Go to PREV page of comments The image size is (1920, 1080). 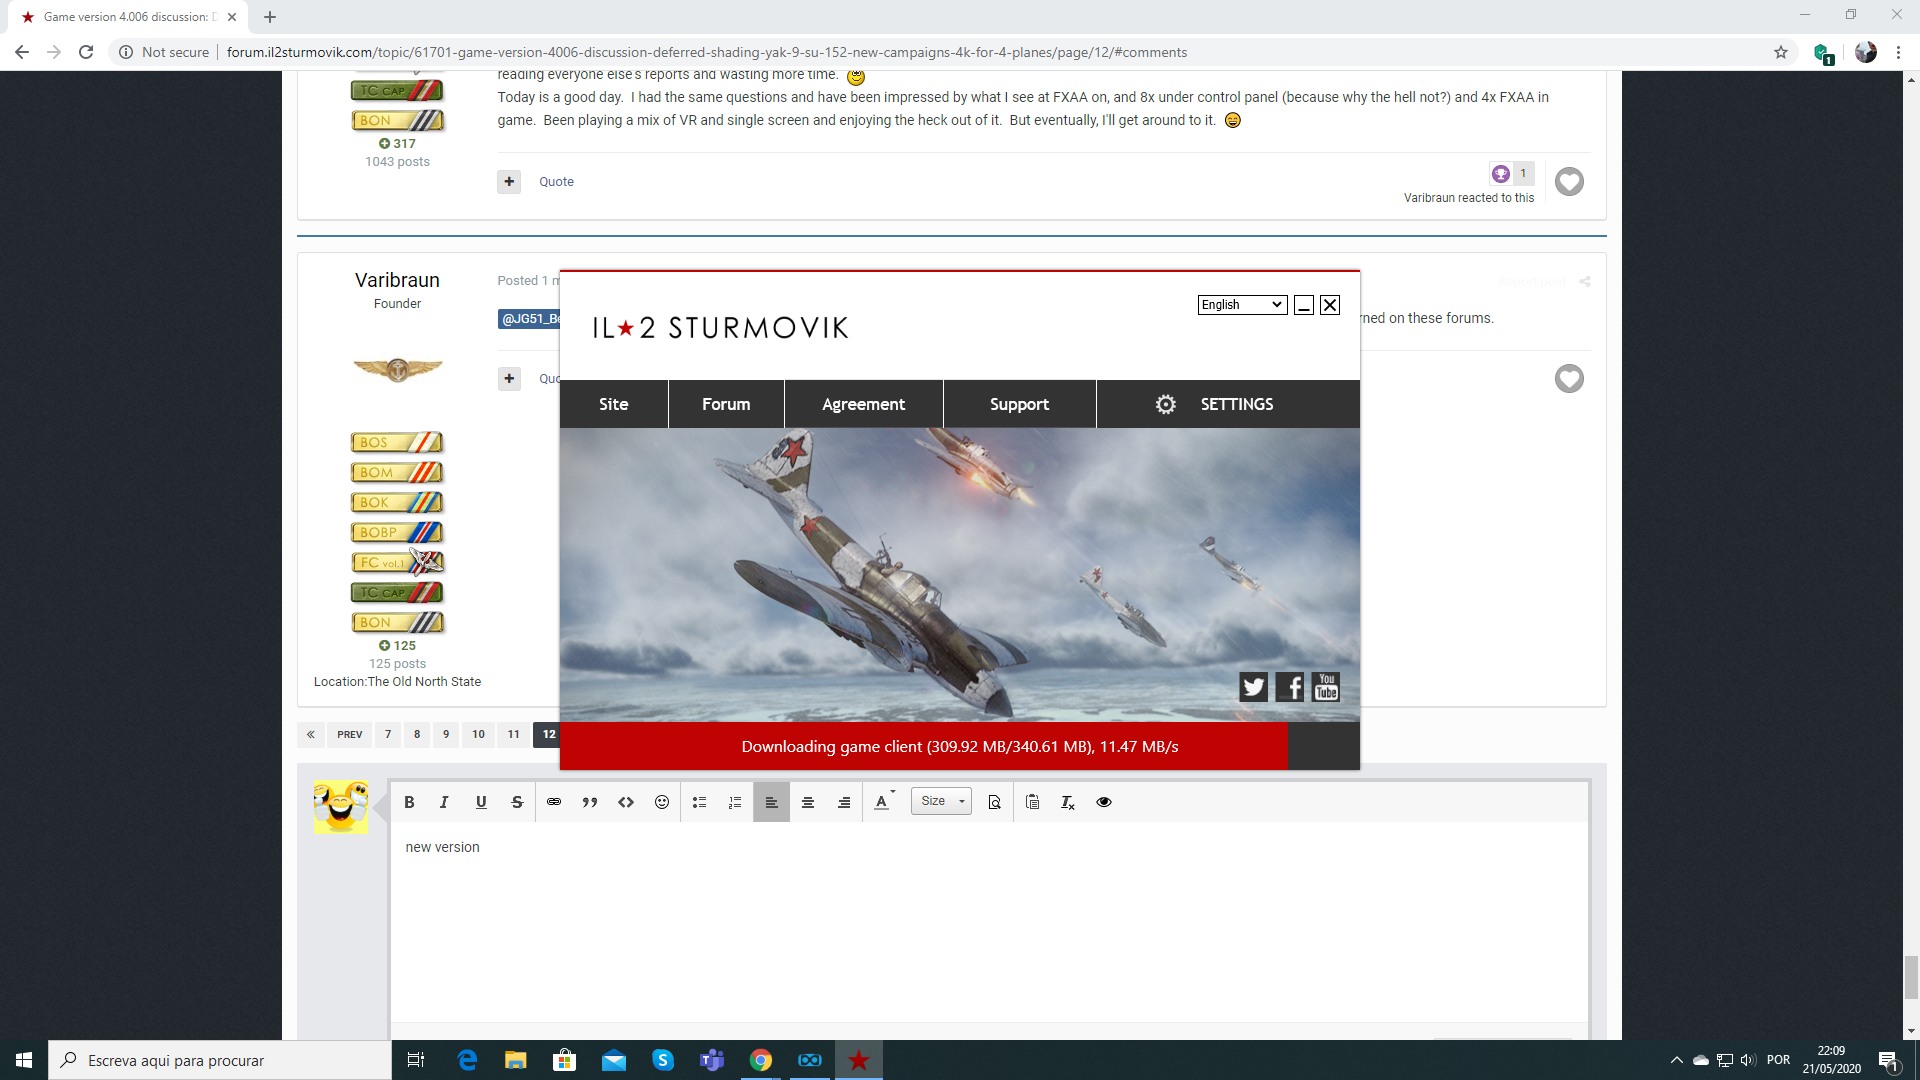[350, 734]
